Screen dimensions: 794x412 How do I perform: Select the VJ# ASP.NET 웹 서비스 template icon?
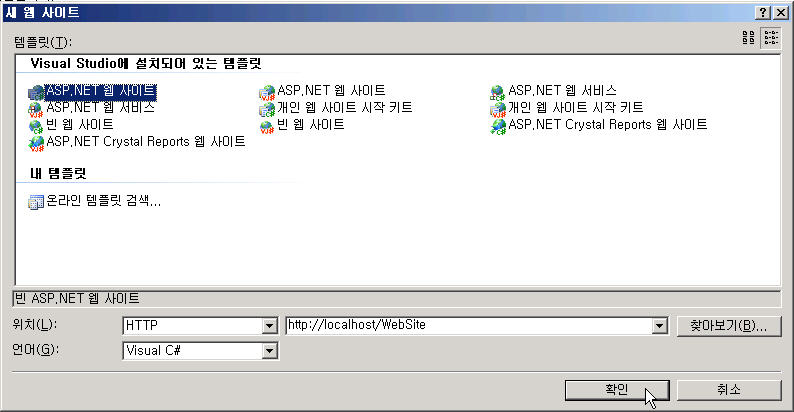(x=36, y=109)
